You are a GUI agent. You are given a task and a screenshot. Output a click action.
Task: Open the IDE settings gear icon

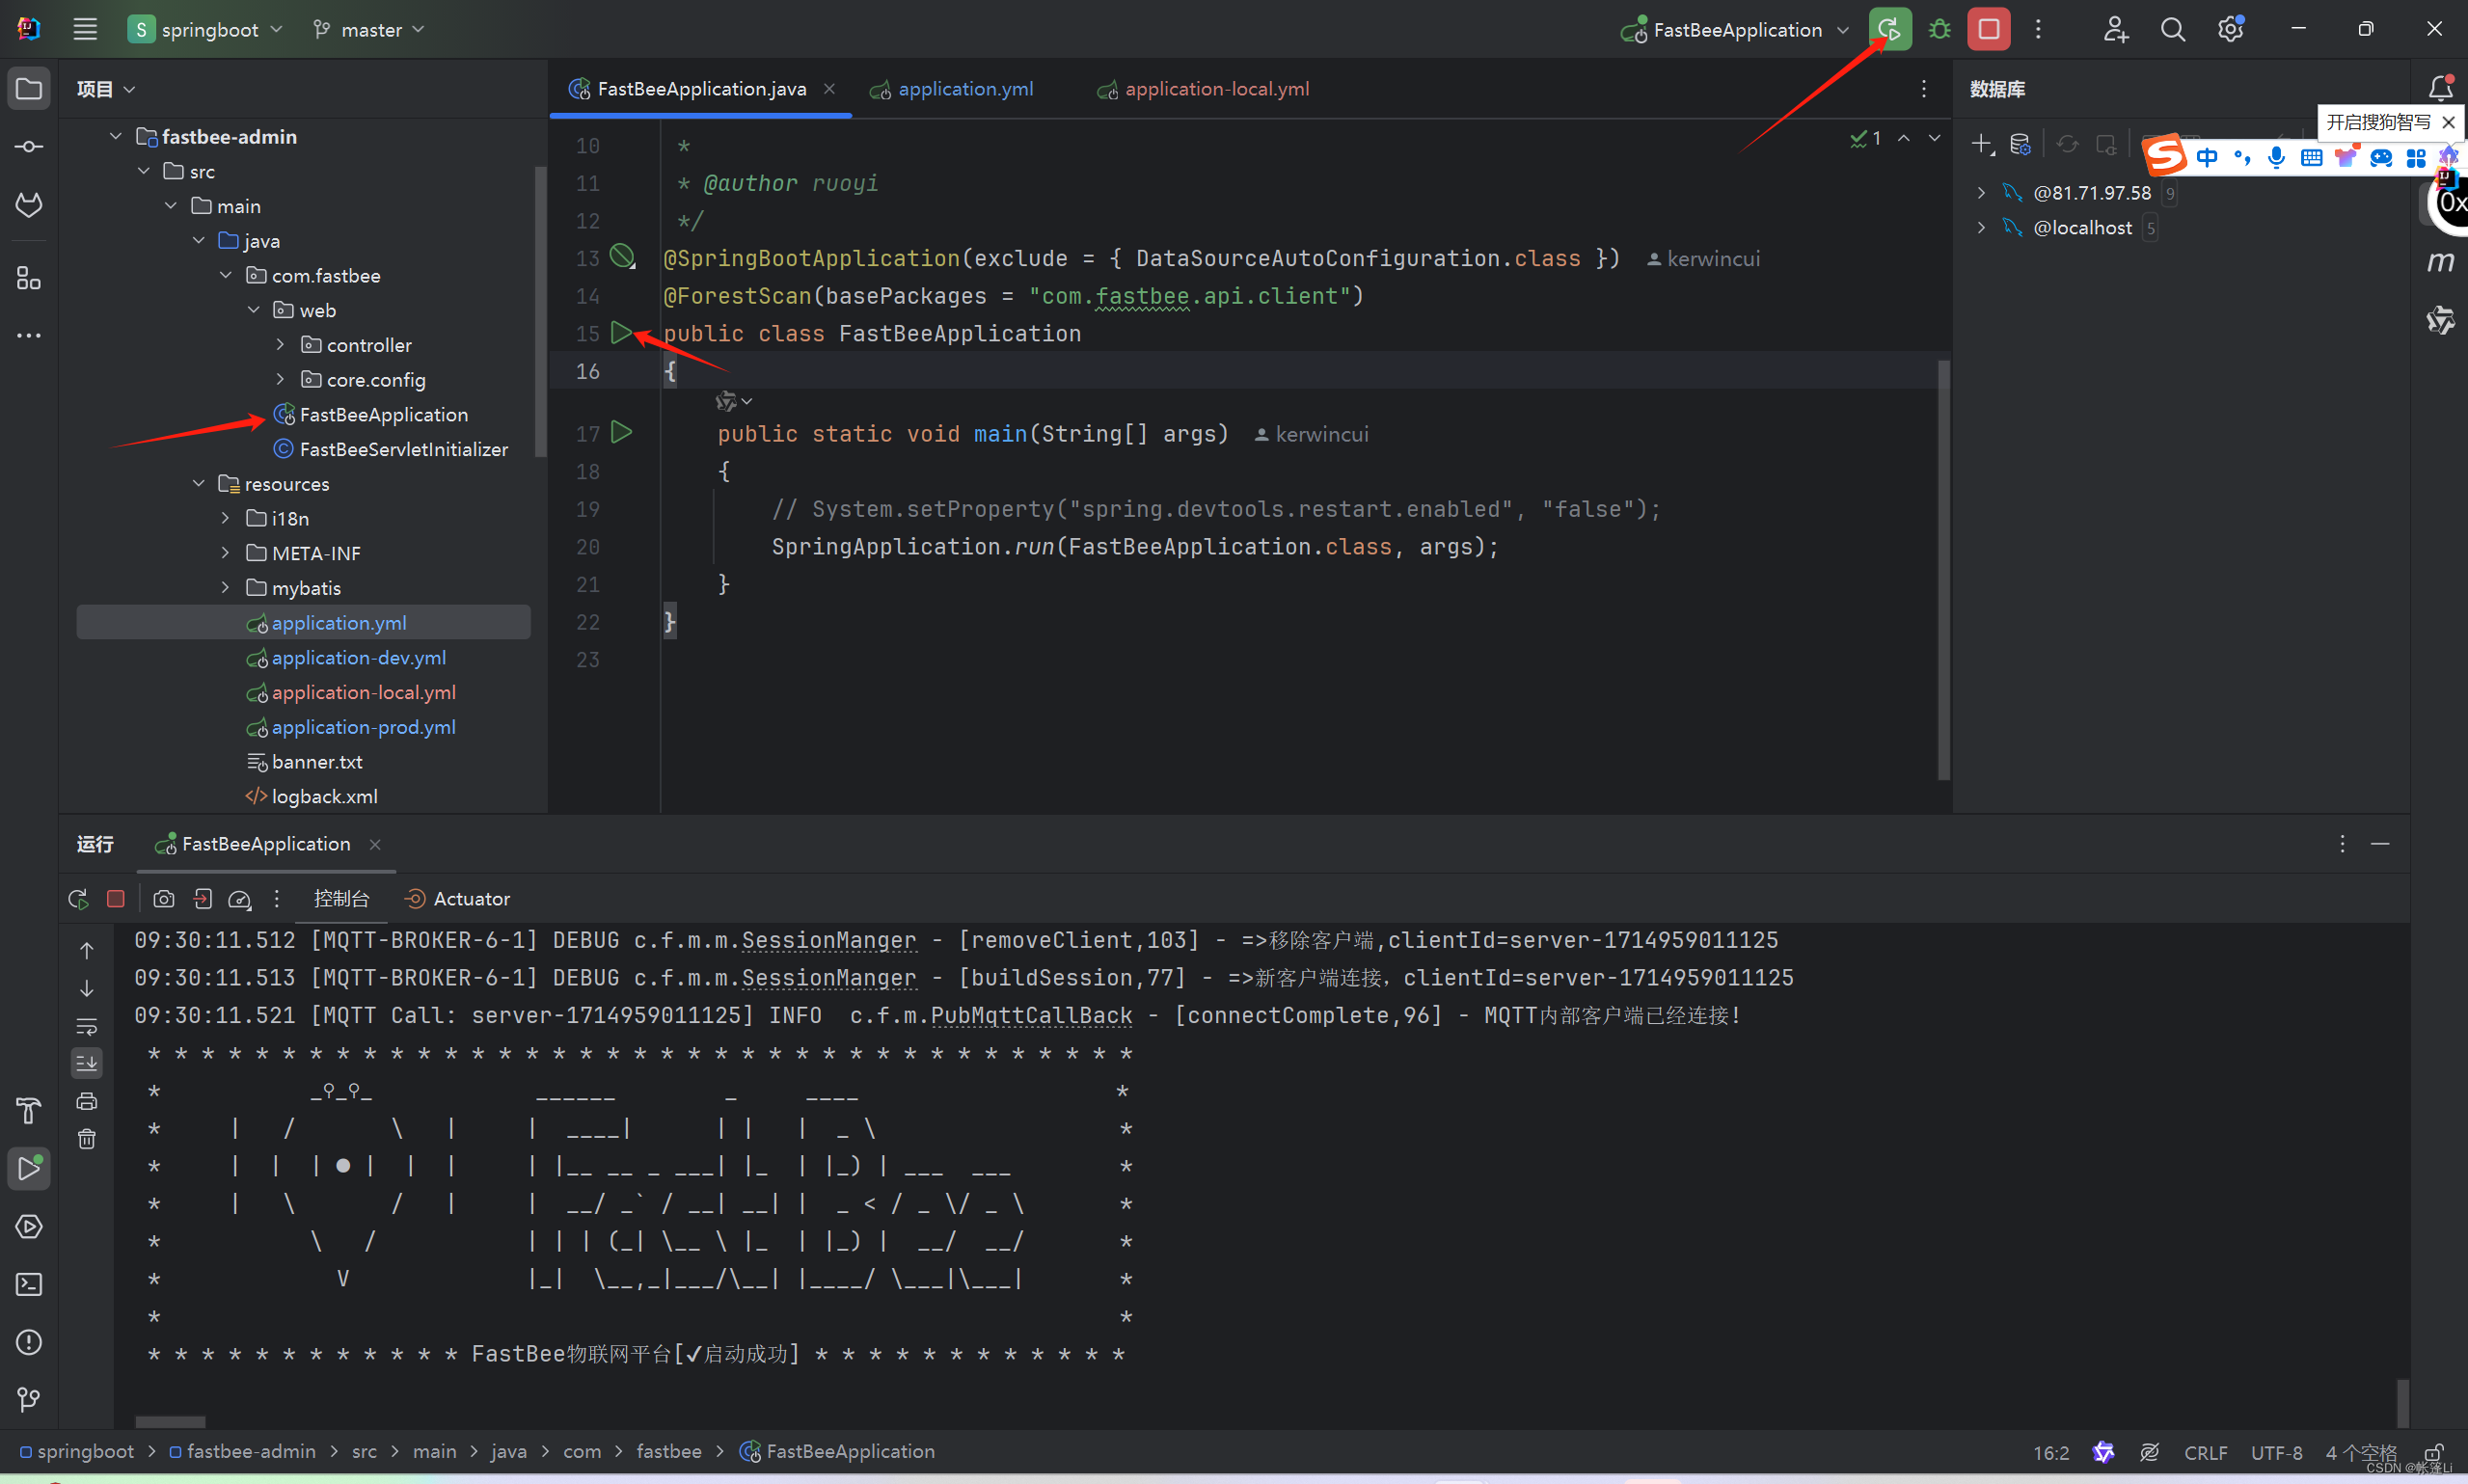coord(2229,29)
